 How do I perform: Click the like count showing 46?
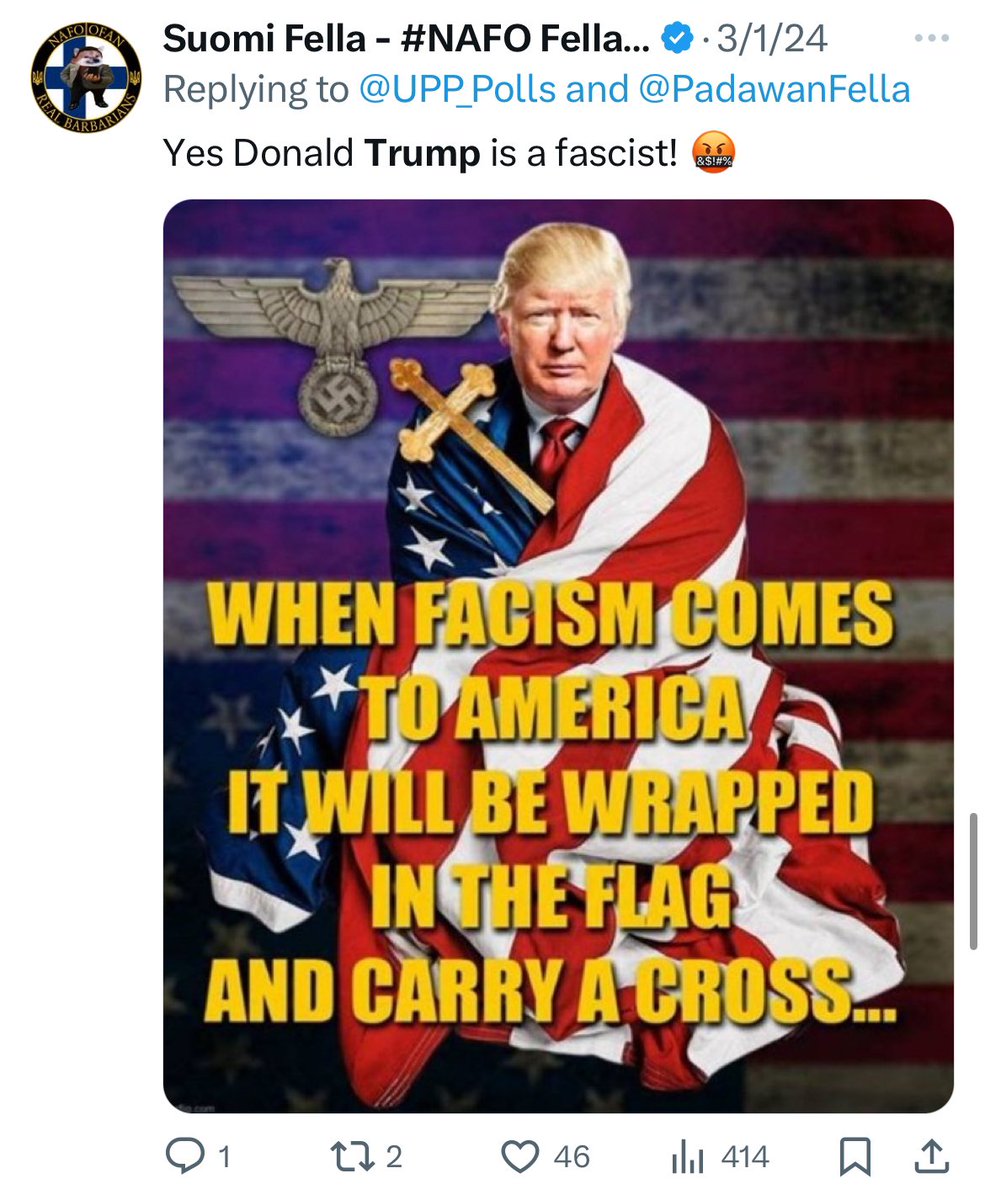571,1158
